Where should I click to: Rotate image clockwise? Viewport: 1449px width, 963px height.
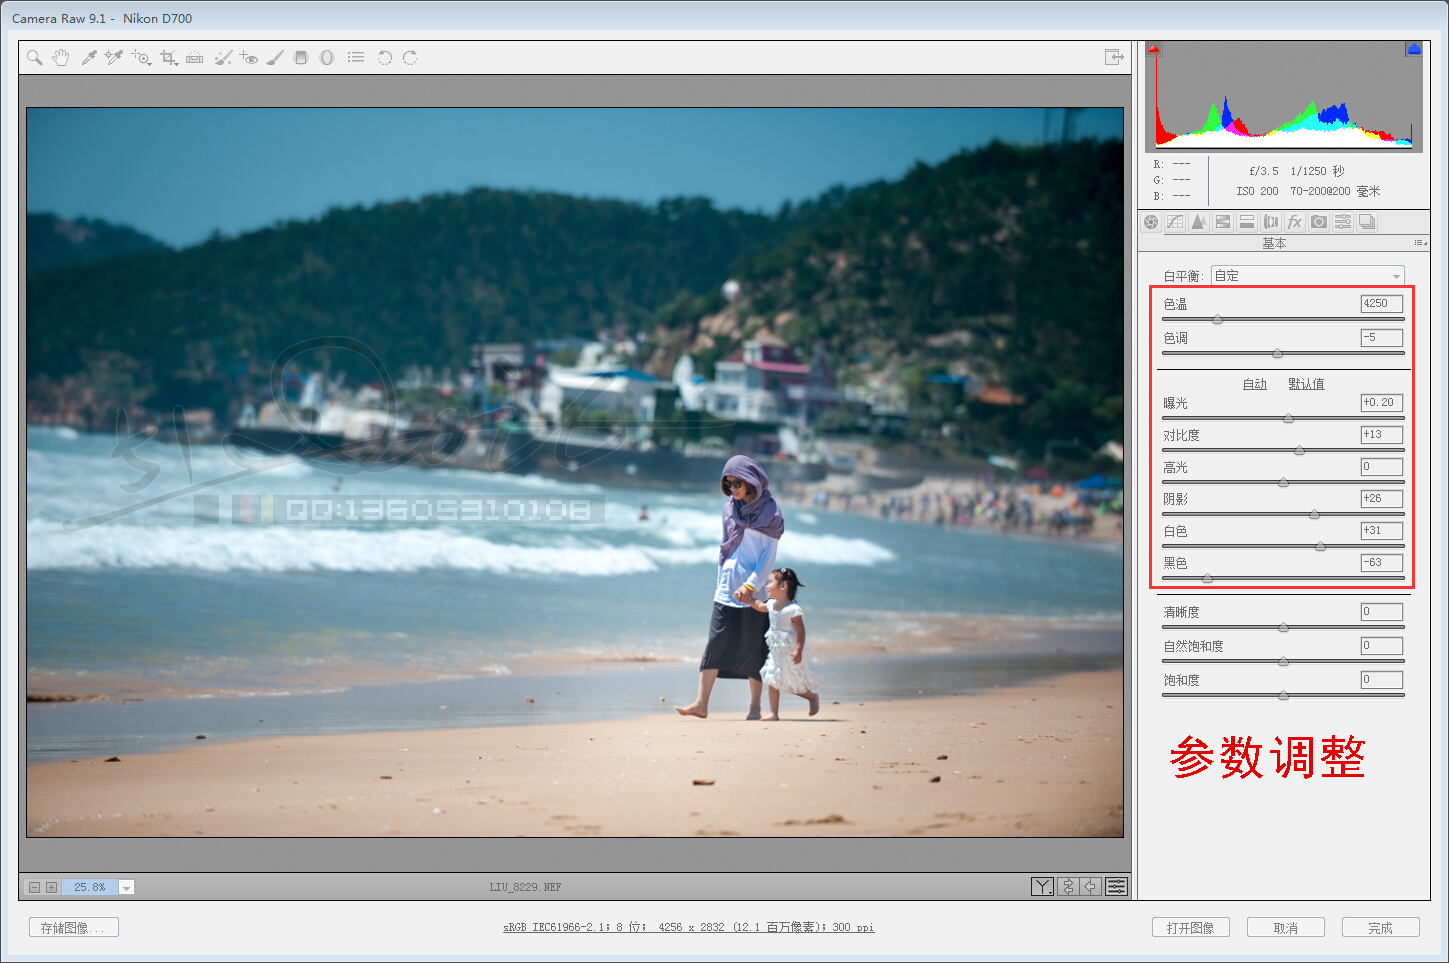pos(410,58)
